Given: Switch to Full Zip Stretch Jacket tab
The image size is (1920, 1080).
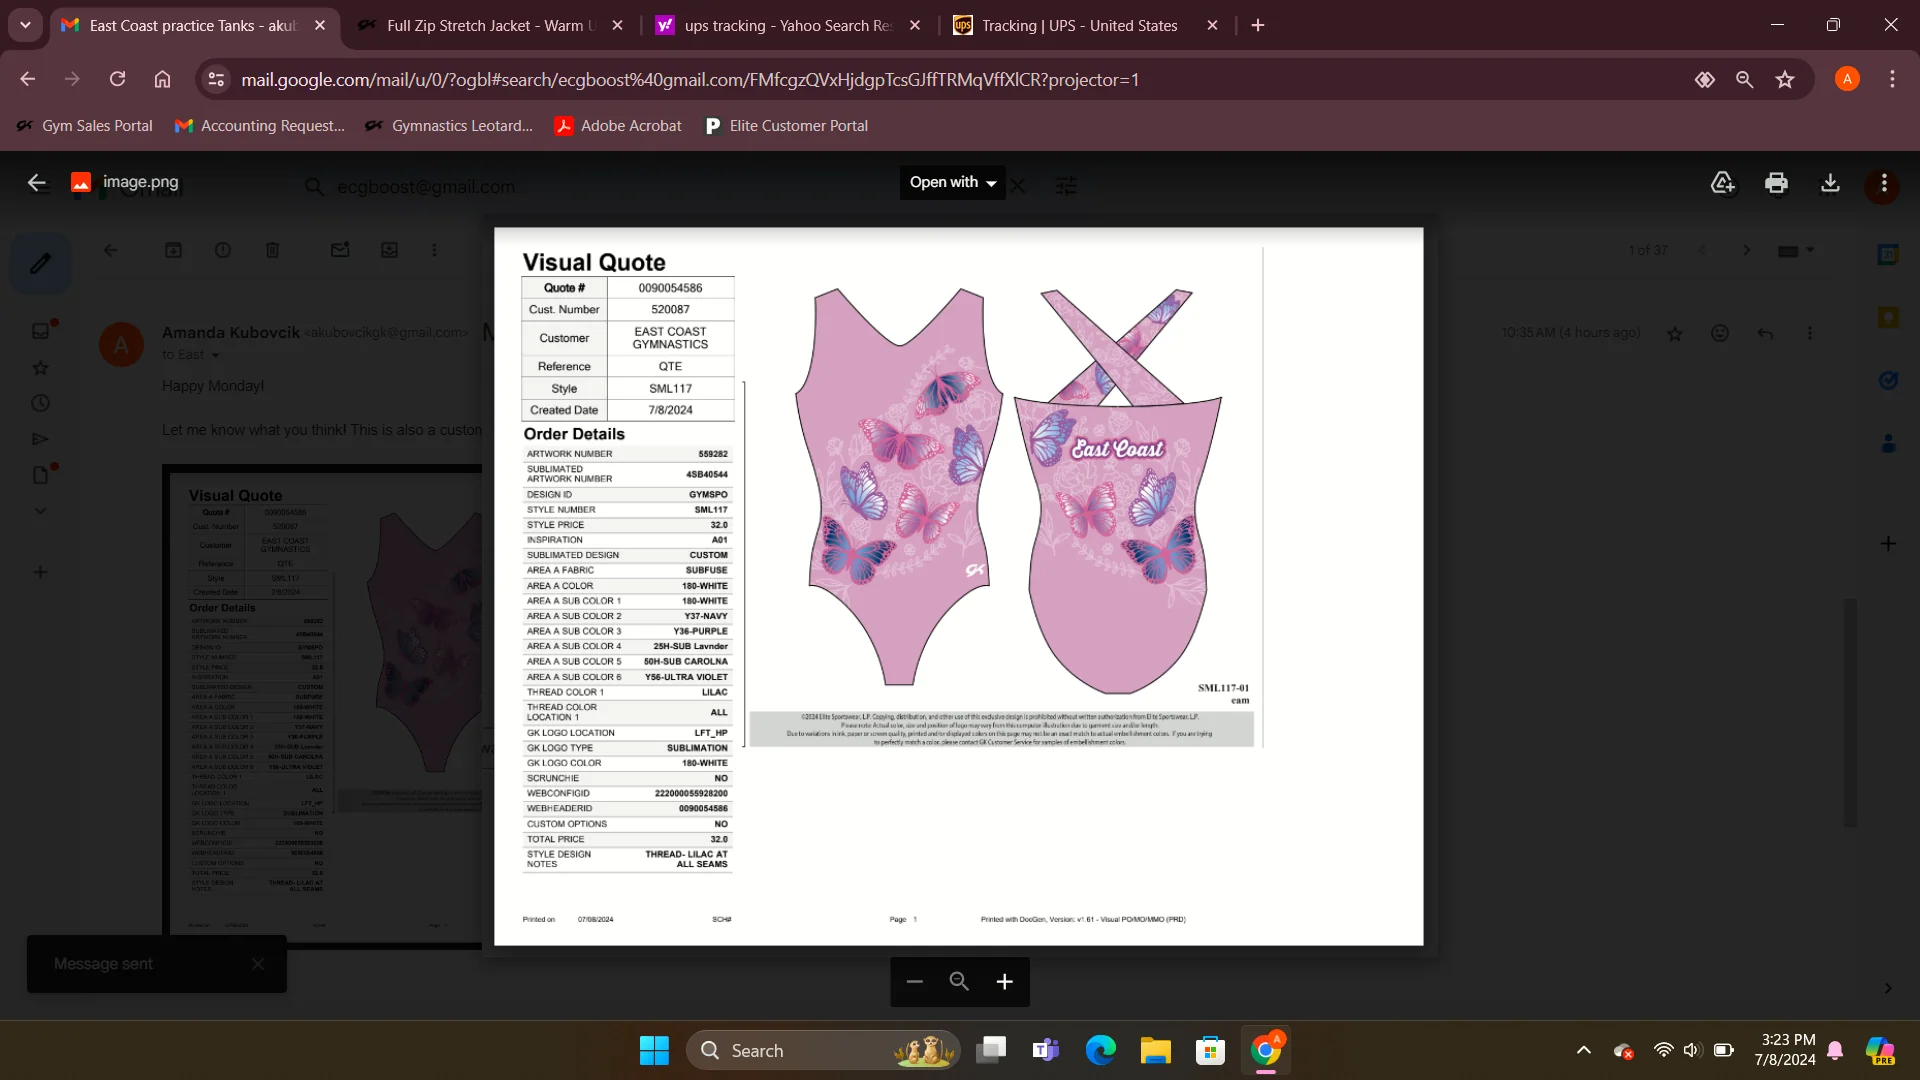Looking at the screenshot, I should (492, 26).
